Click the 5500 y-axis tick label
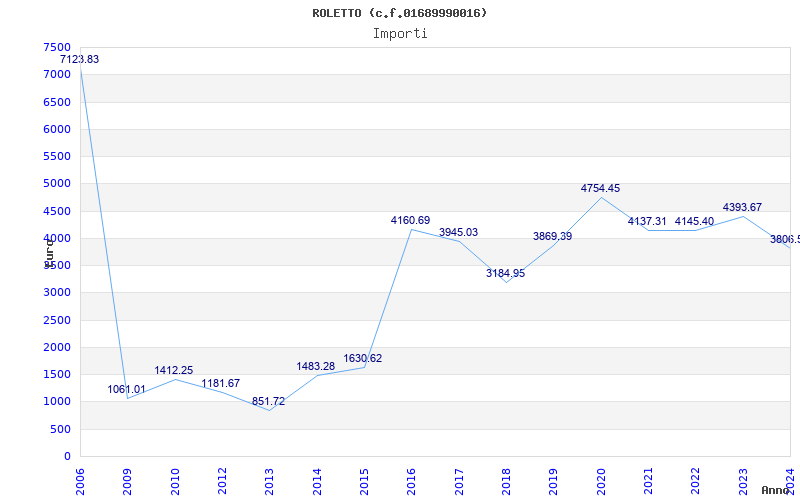The image size is (800, 500). point(57,156)
